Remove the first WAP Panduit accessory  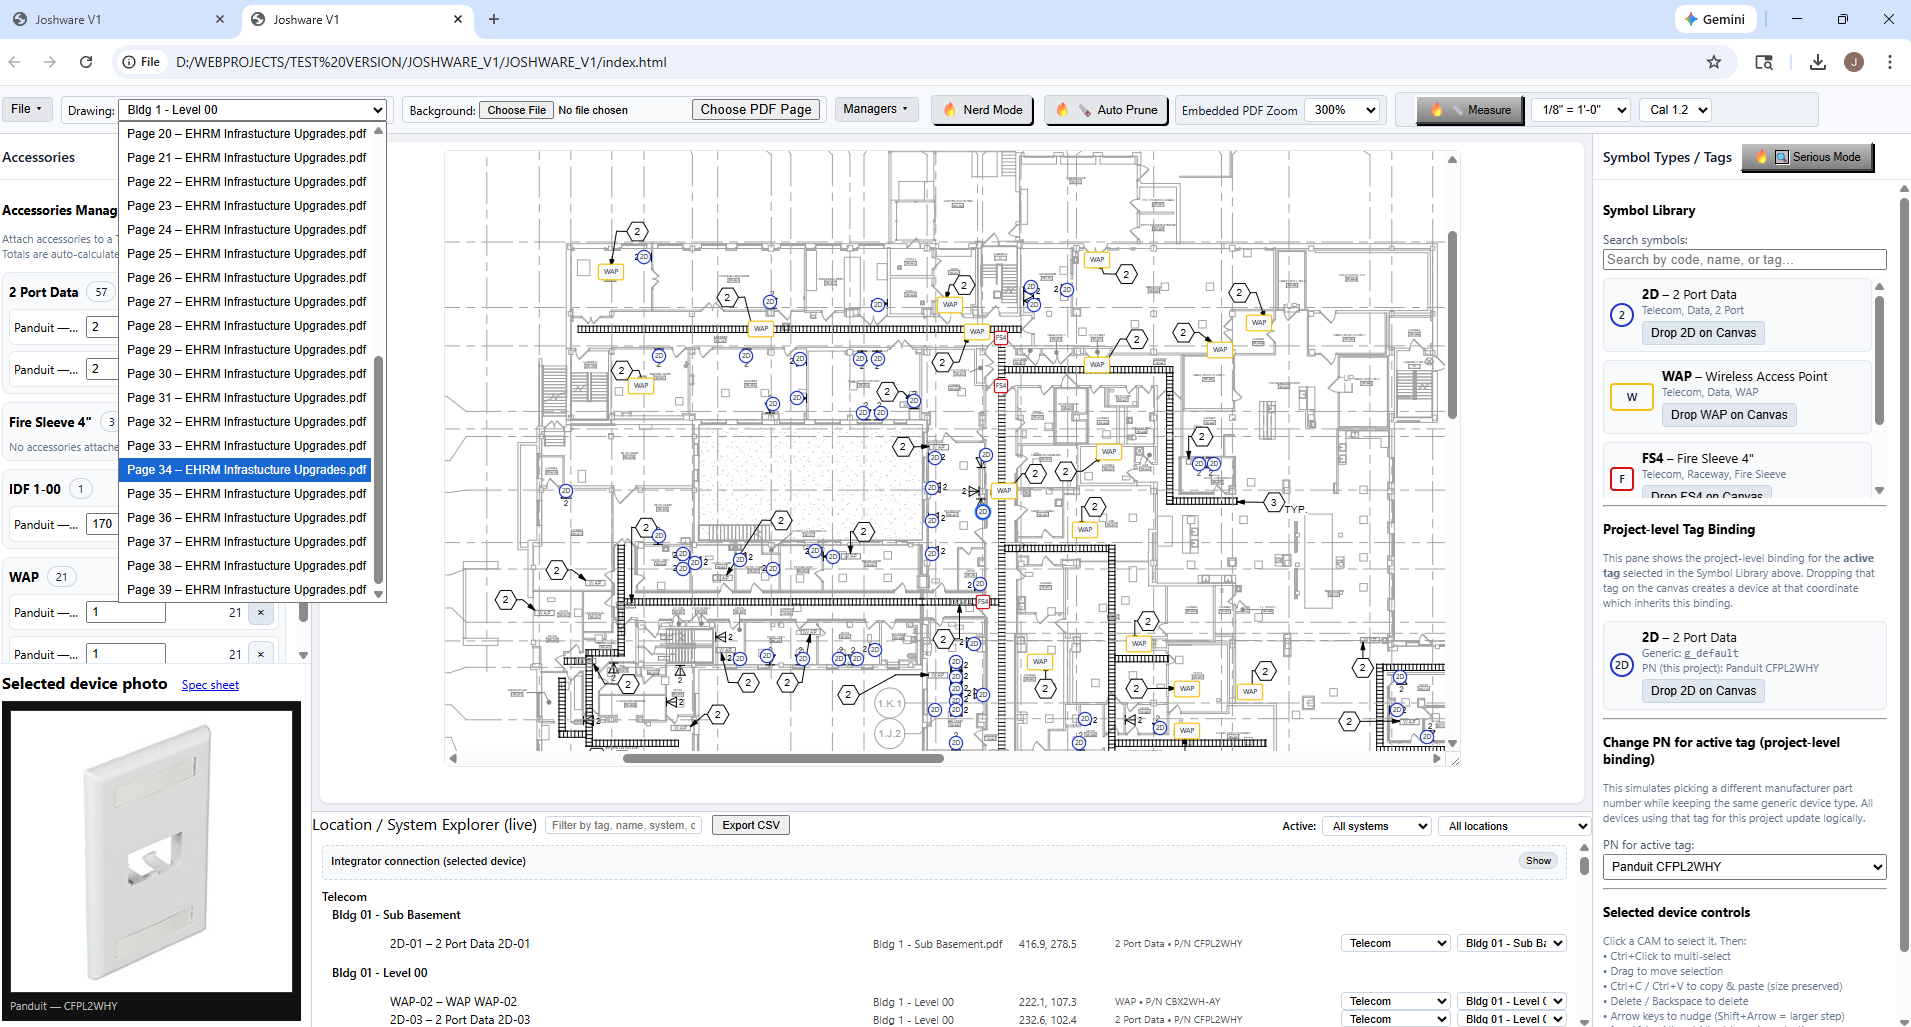[261, 612]
